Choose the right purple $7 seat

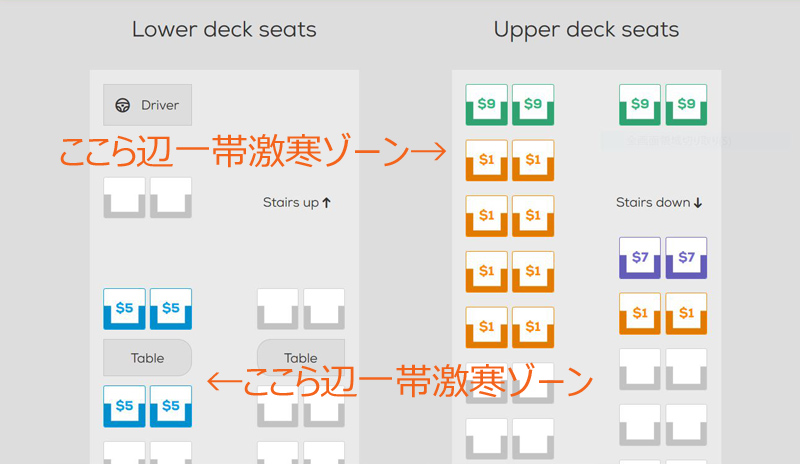click(x=686, y=258)
